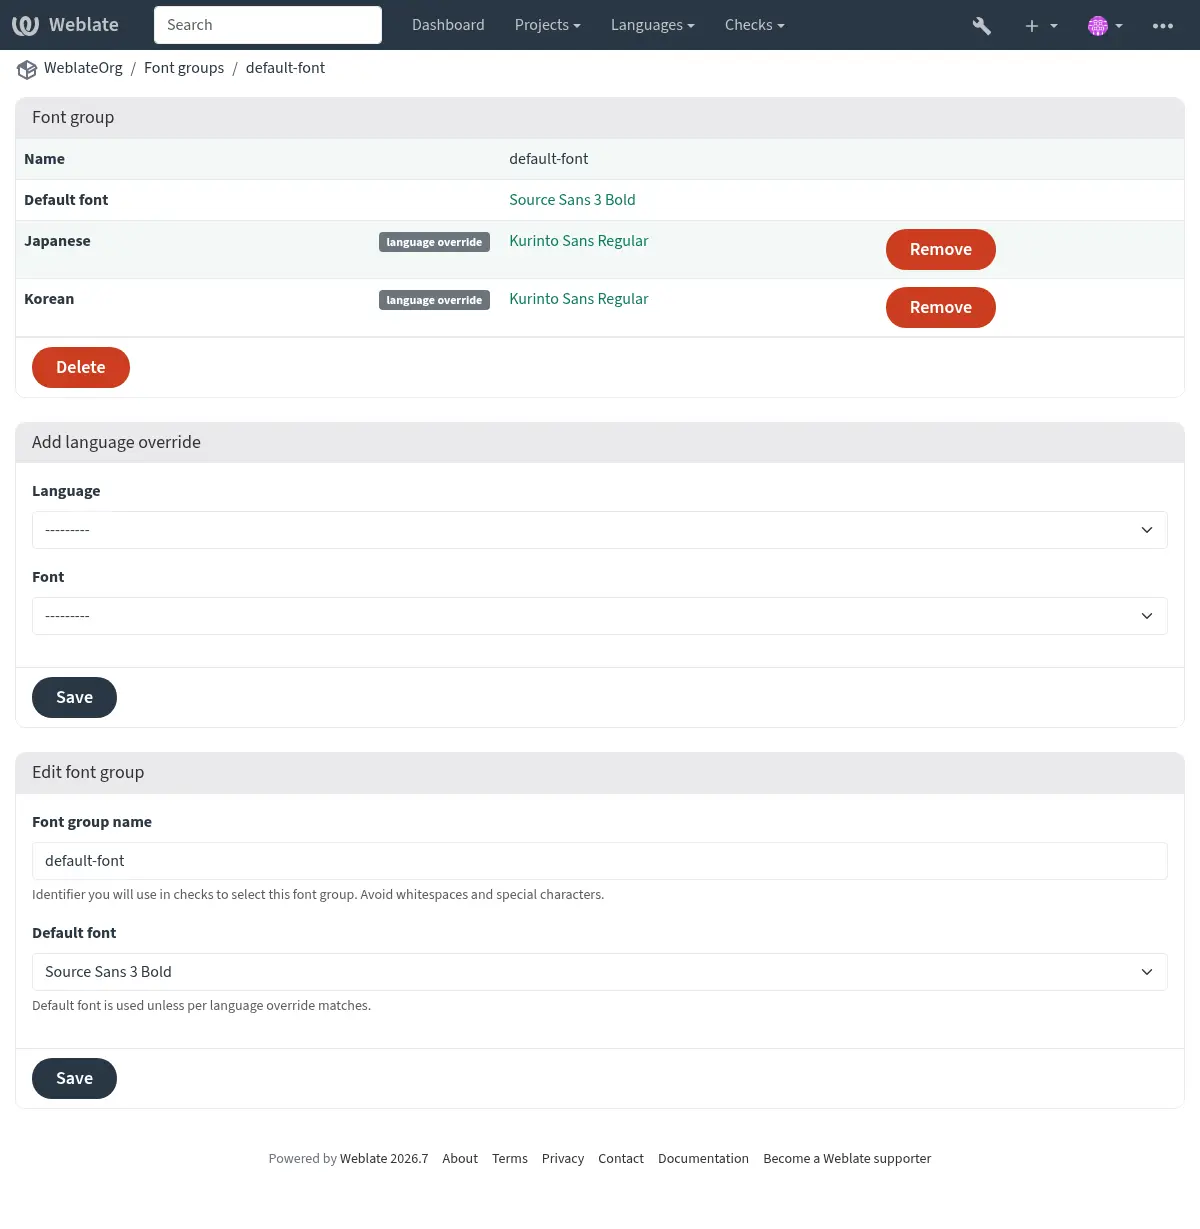
Task: Open the Checks menu
Action: [754, 25]
